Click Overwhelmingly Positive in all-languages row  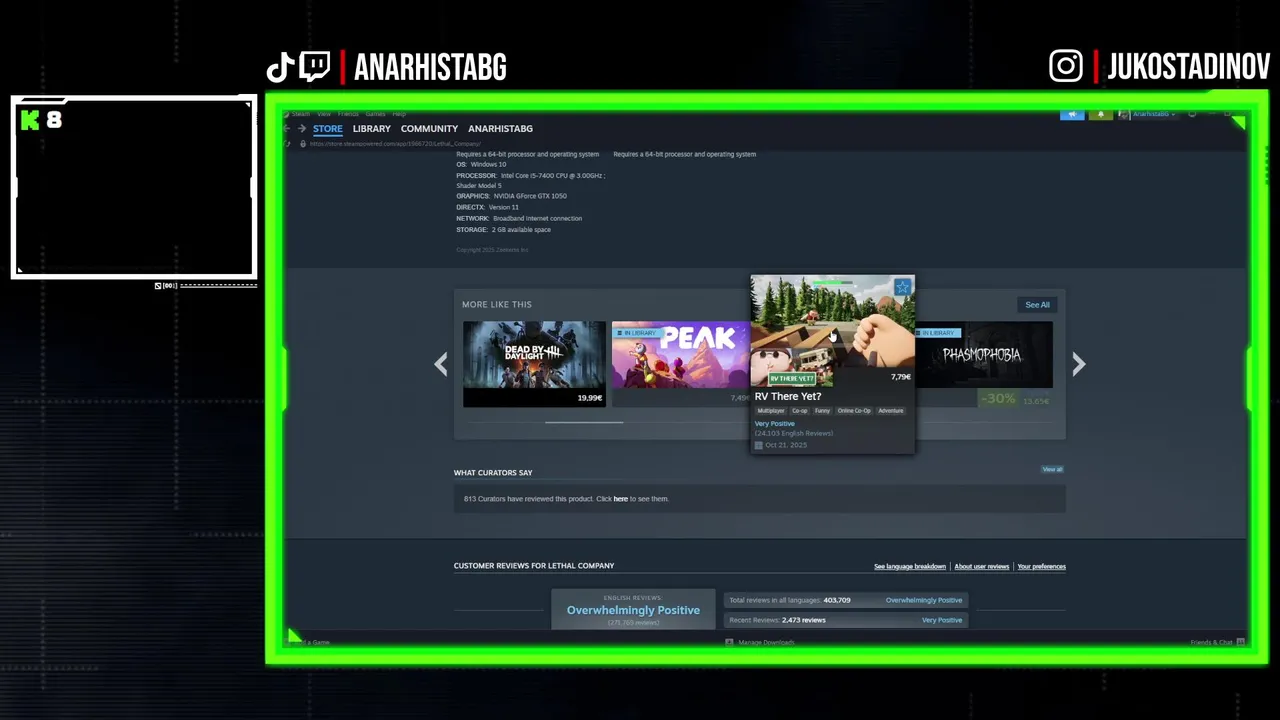click(924, 600)
